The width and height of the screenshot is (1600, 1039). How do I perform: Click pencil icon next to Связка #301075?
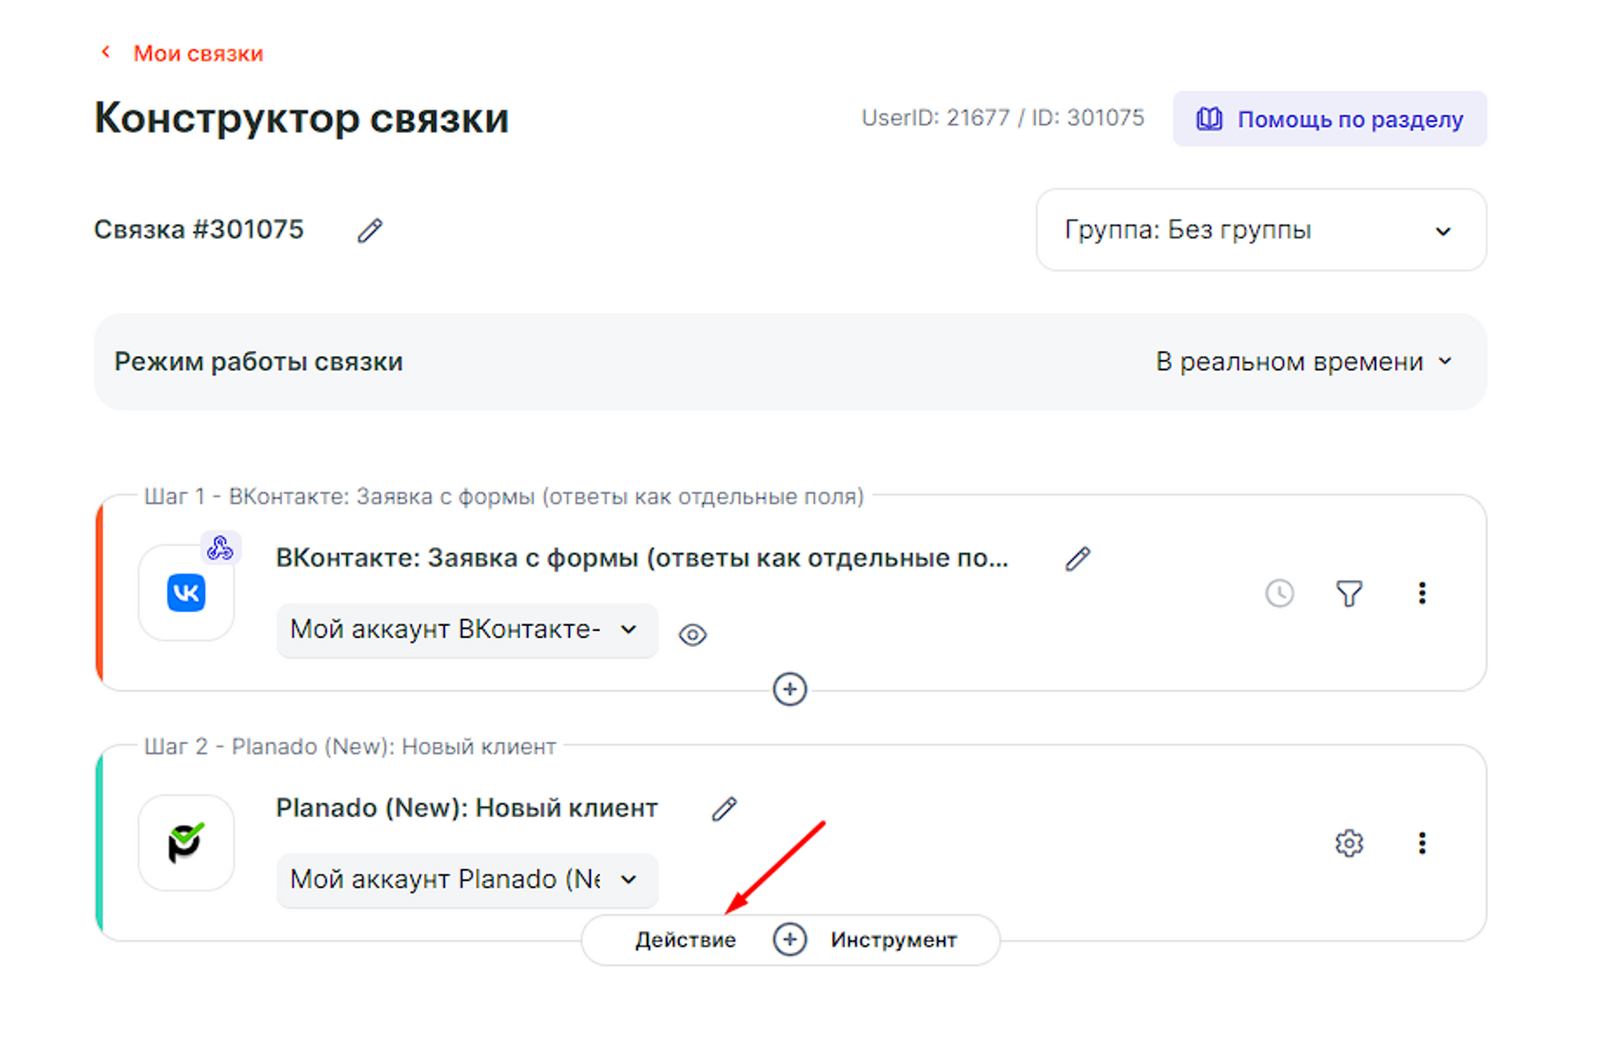(x=370, y=231)
